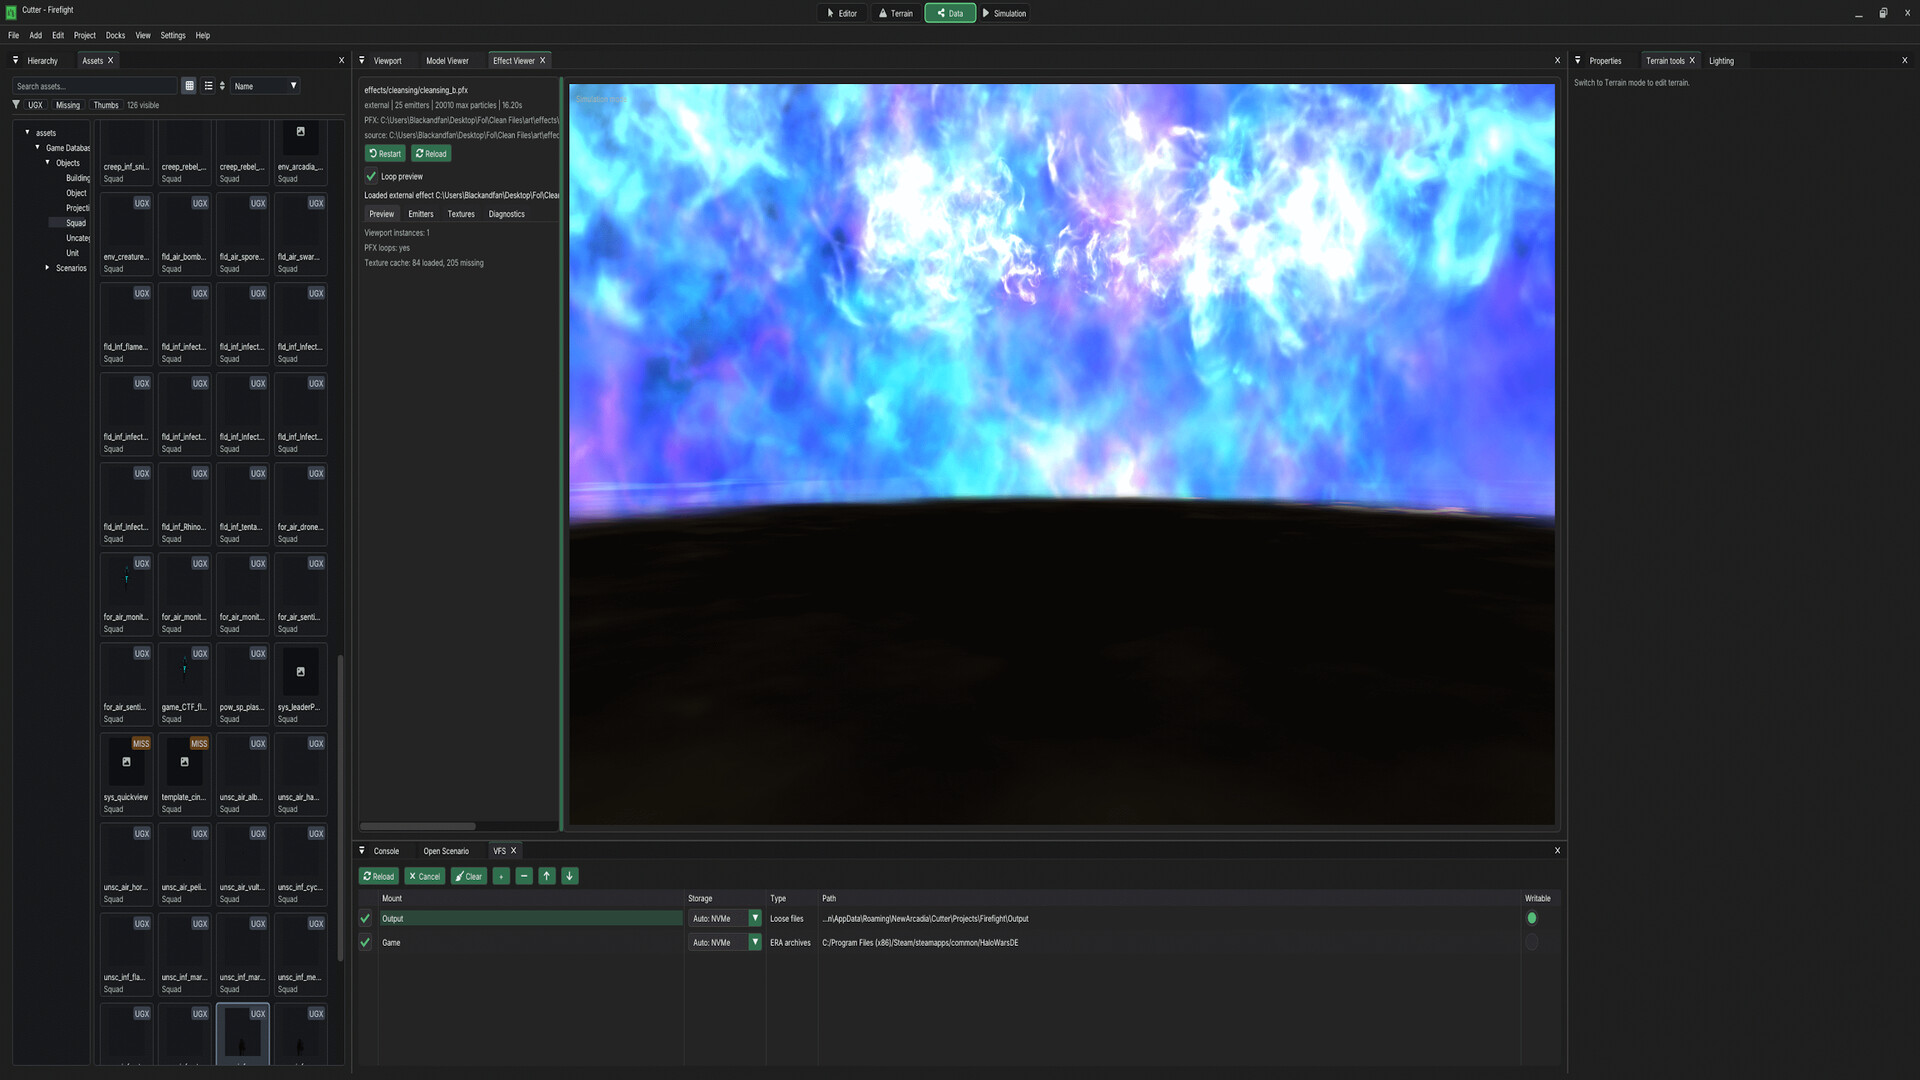Toggle Writable indicator for Game mount
This screenshot has width=1920, height=1080.
pyautogui.click(x=1532, y=942)
